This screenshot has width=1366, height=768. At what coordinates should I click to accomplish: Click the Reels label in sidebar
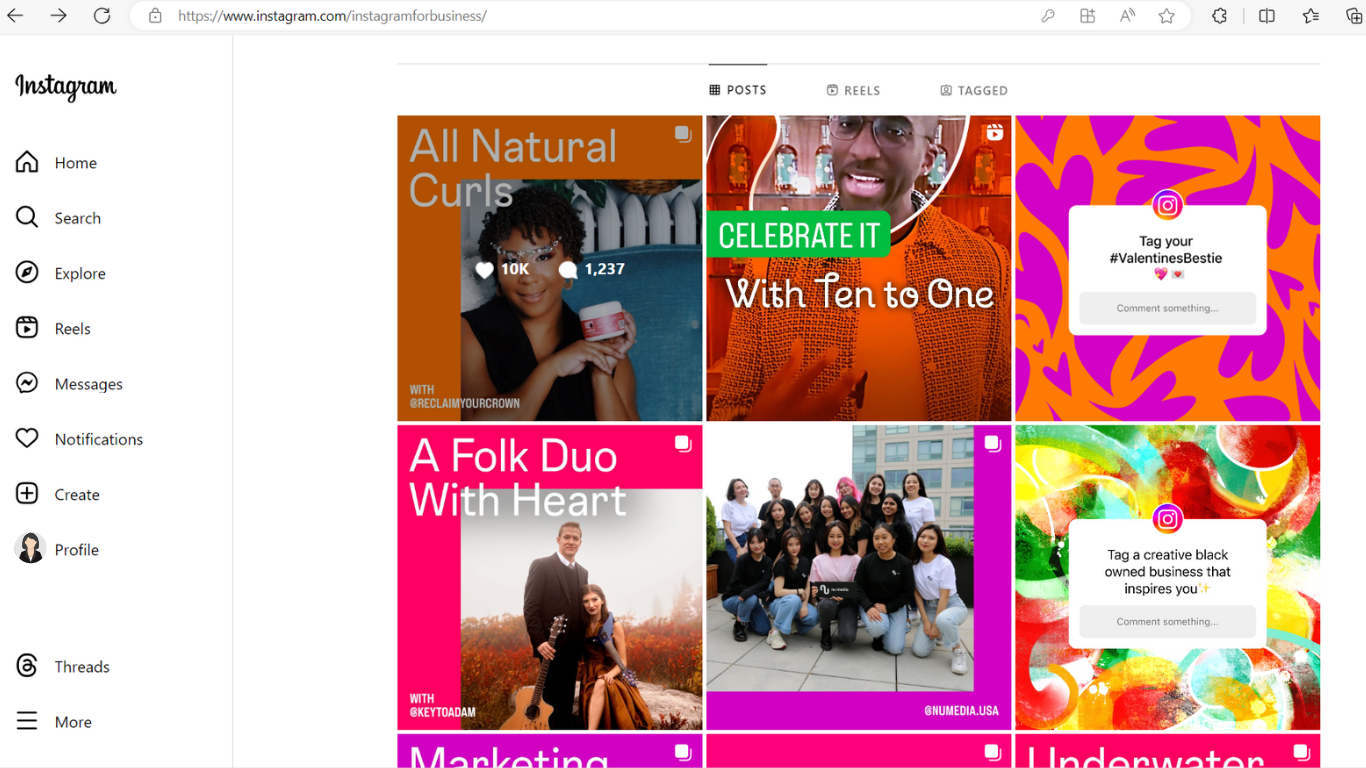(73, 328)
